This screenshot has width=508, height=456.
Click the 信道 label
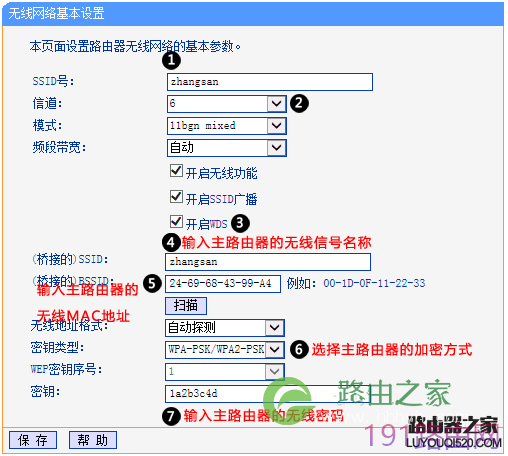pyautogui.click(x=47, y=103)
